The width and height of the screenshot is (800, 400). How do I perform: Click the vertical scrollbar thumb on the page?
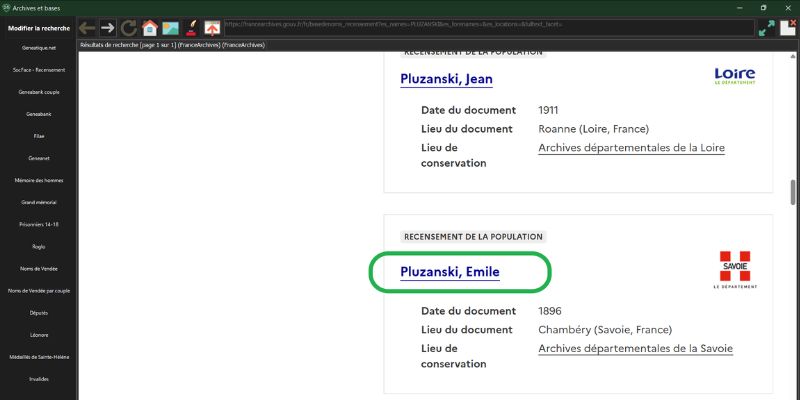[793, 190]
